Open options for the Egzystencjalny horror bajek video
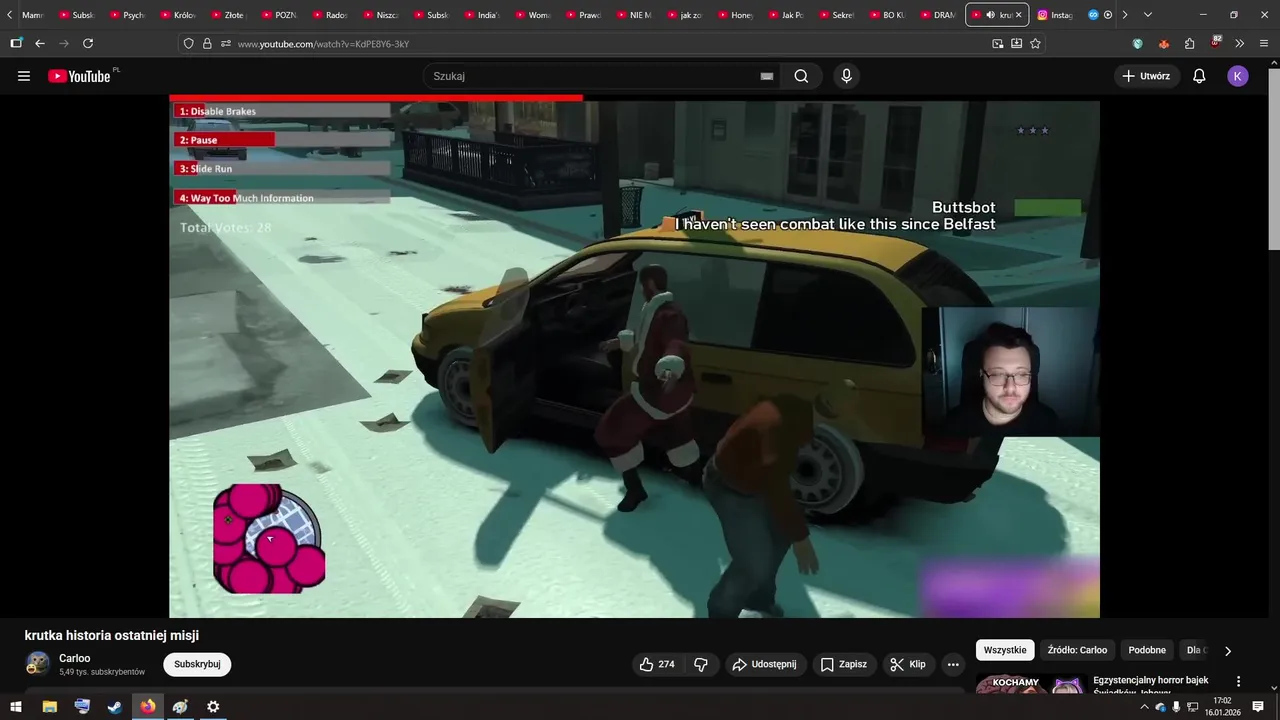 (x=1238, y=682)
